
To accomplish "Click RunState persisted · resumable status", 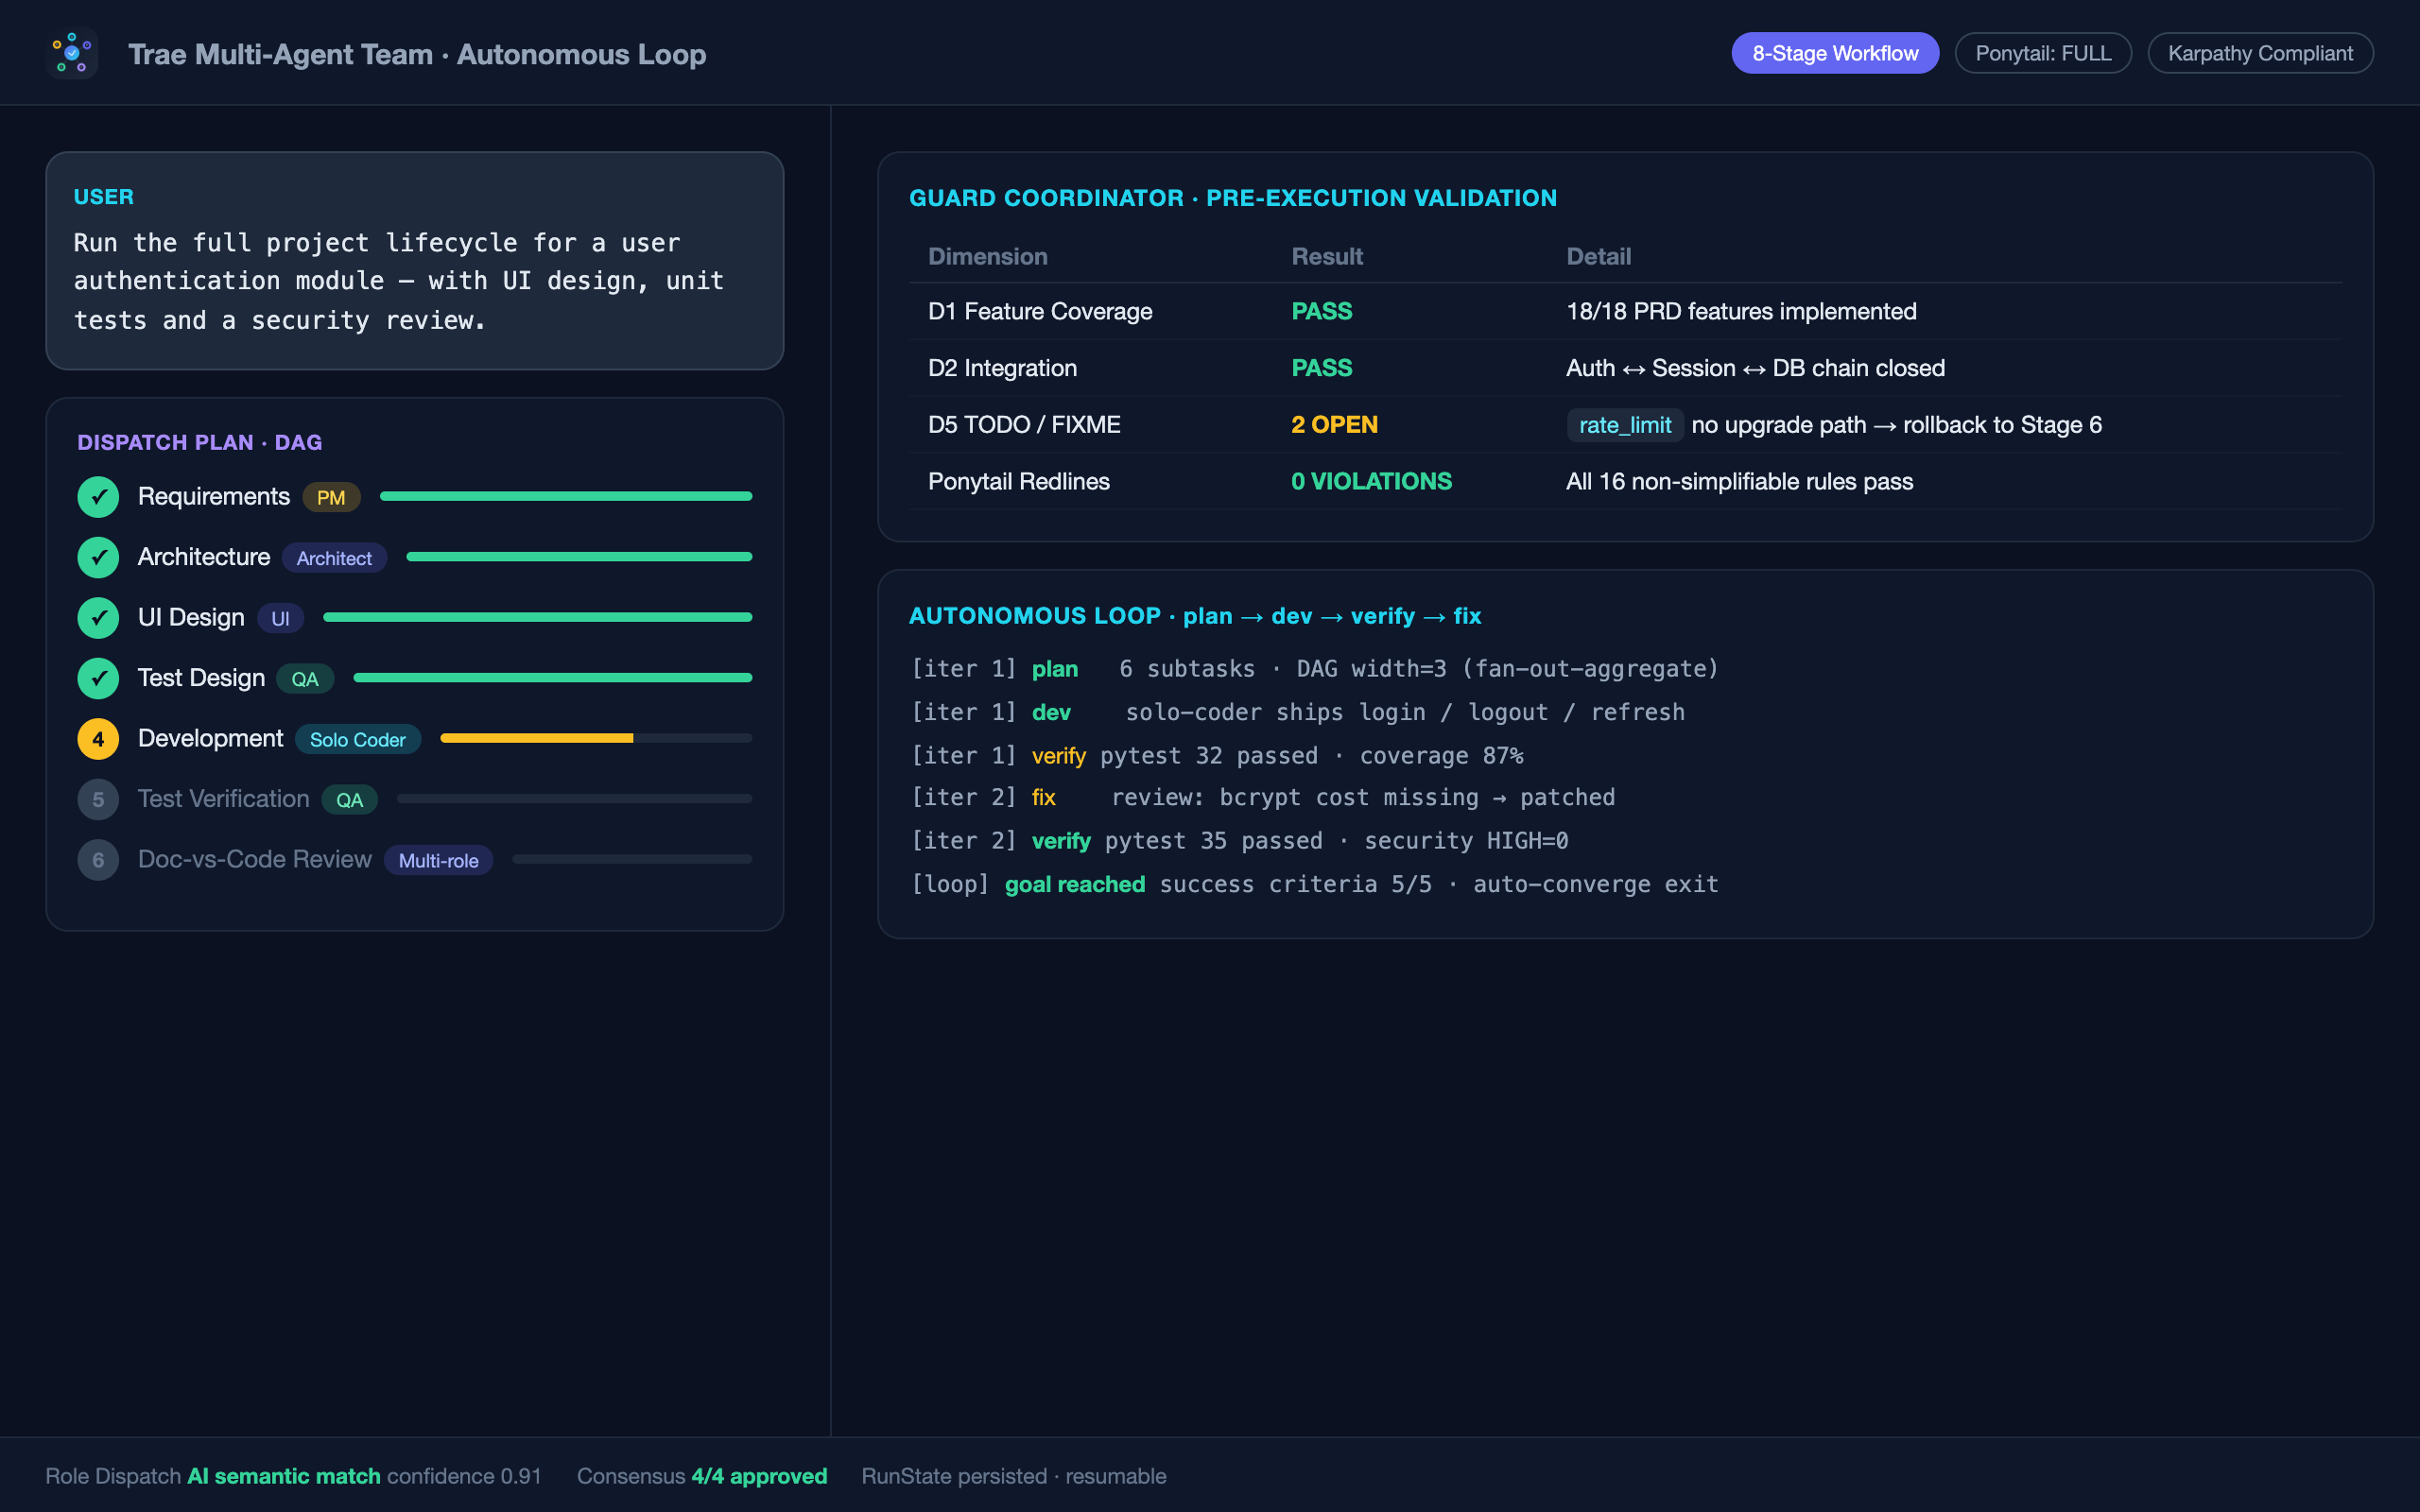I will 1014,1476.
